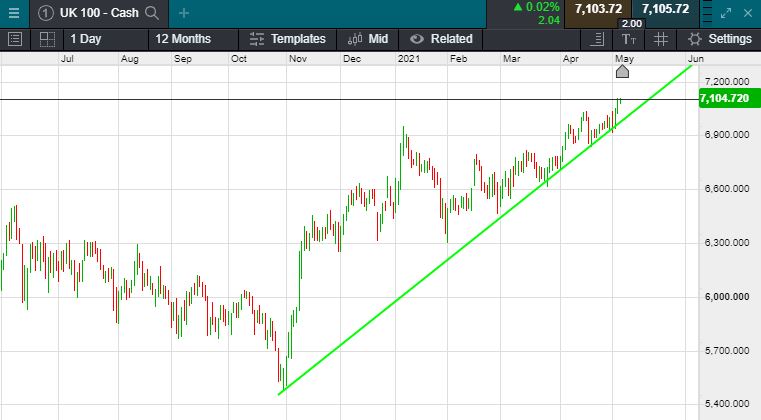
Task: Open the list panel icon in toolbar
Action: tap(15, 39)
